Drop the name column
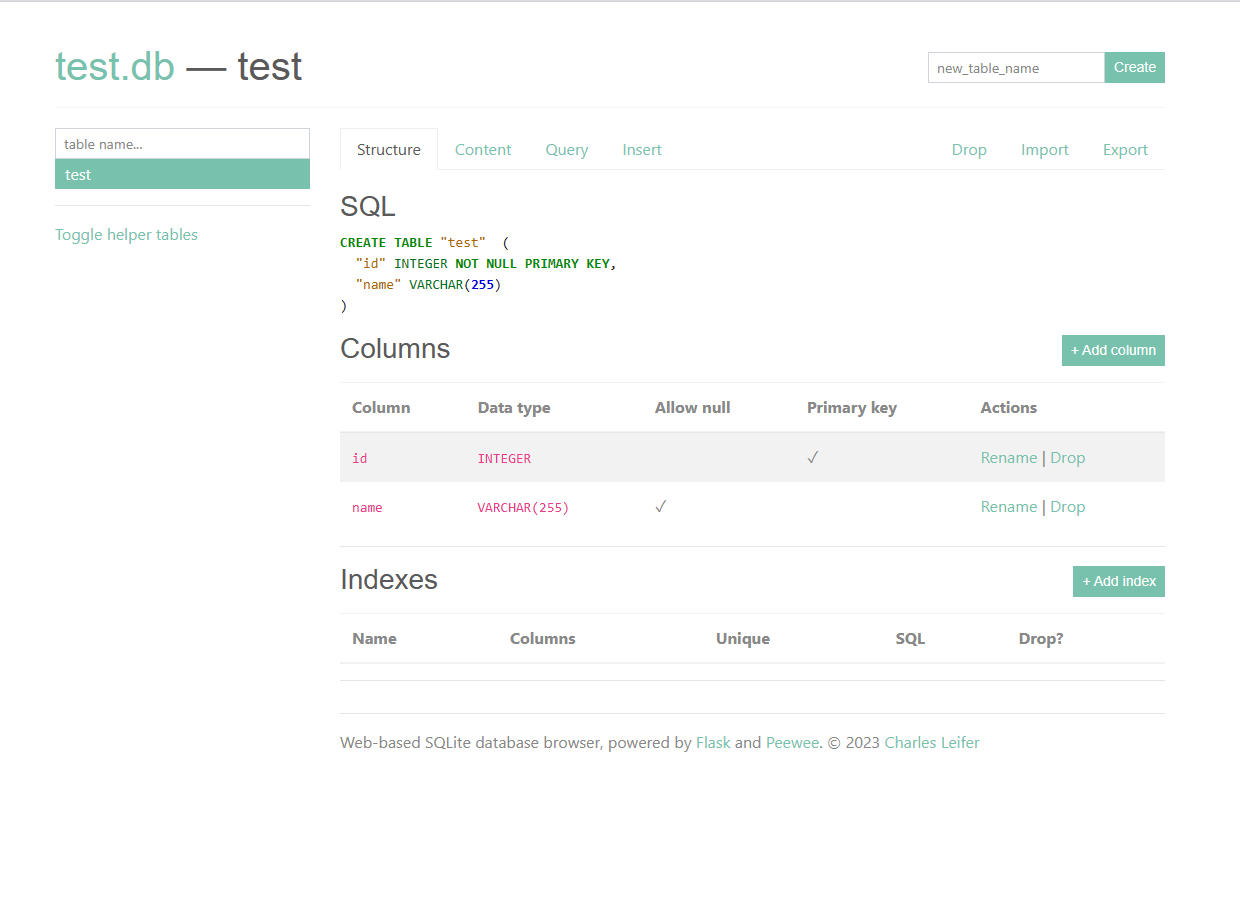 (1067, 506)
